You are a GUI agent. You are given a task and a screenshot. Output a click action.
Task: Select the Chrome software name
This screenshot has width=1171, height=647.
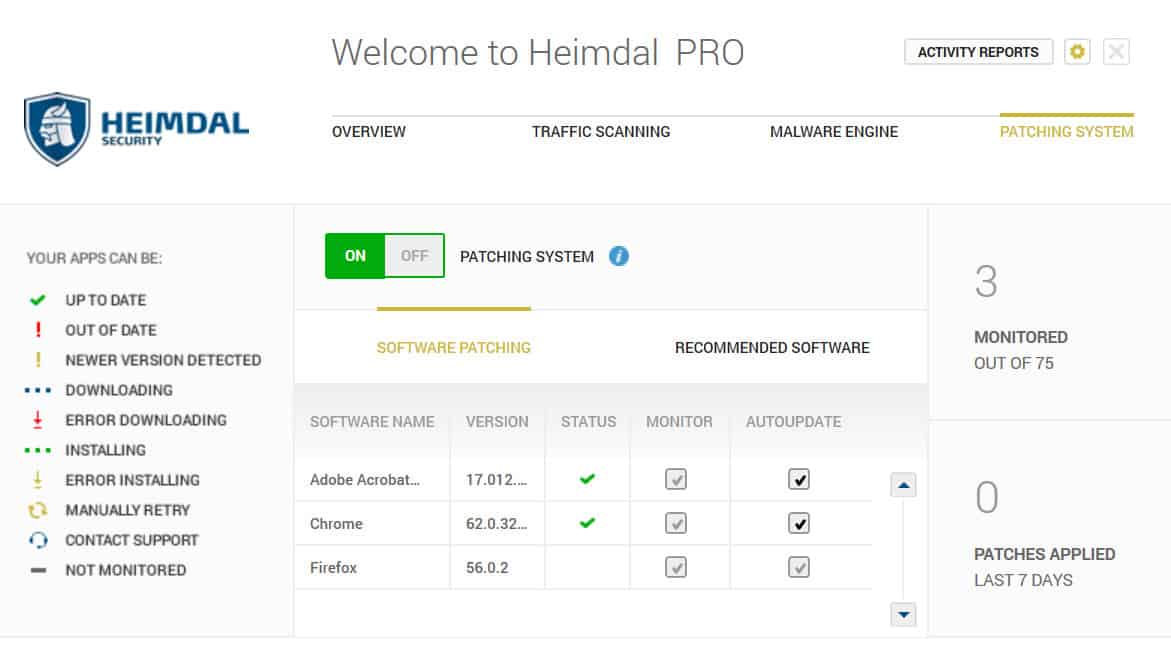coord(336,524)
